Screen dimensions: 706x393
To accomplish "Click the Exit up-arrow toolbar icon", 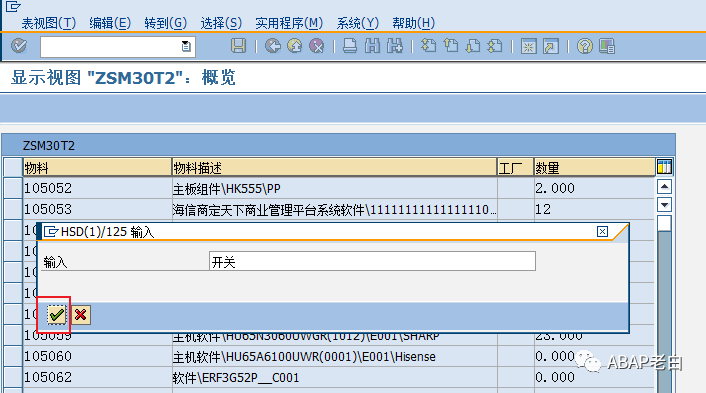I will 295,46.
